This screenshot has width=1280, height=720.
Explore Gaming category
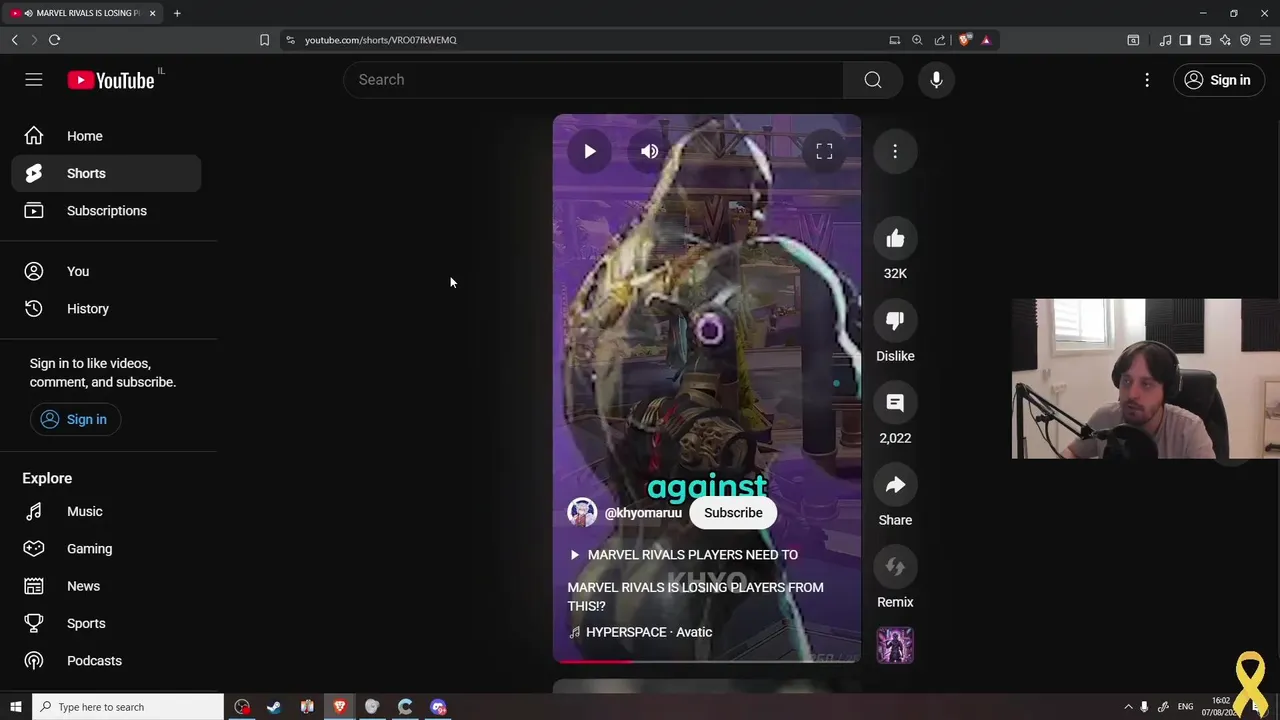tap(106, 549)
